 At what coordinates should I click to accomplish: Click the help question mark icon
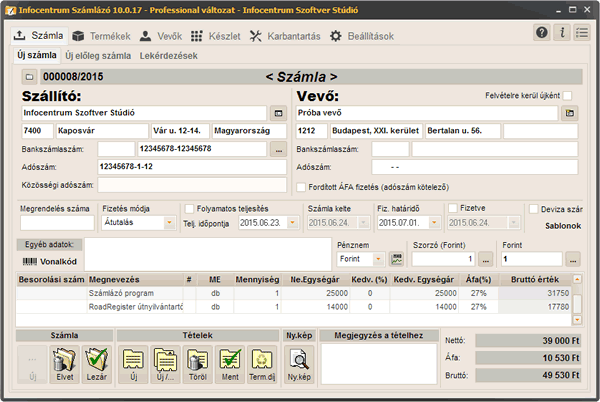pos(542,34)
